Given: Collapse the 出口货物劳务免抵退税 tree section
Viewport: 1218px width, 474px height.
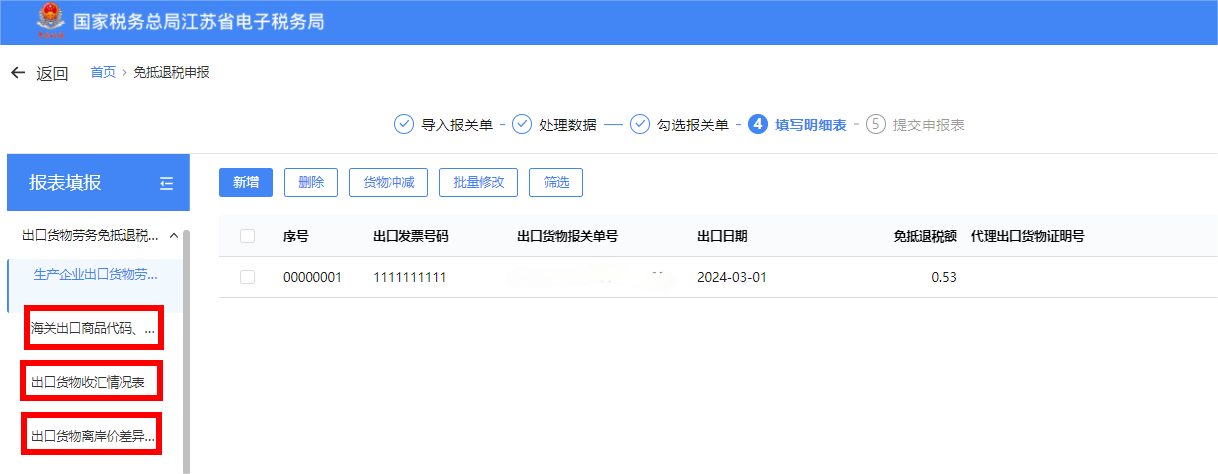Looking at the screenshot, I should click(173, 236).
